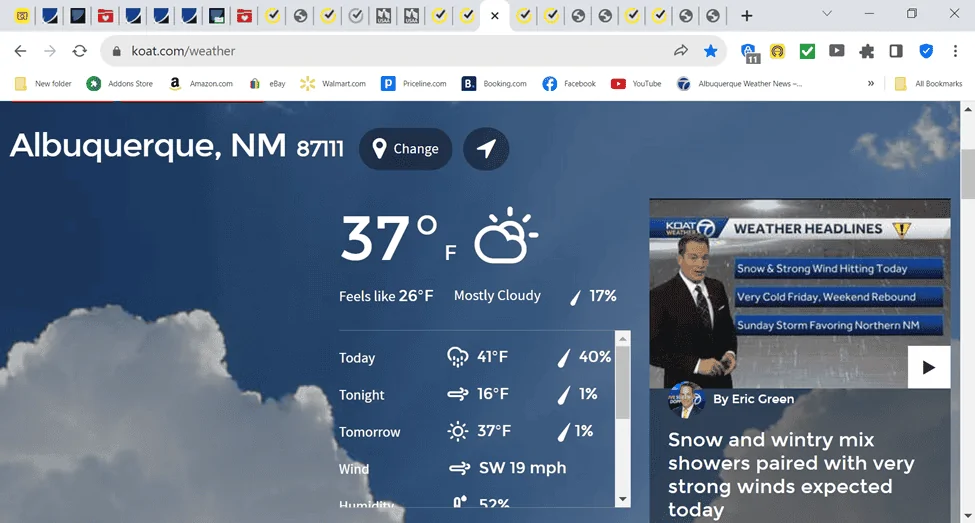Open the Extensions puzzle piece menu
This screenshot has height=523, width=975.
point(866,51)
